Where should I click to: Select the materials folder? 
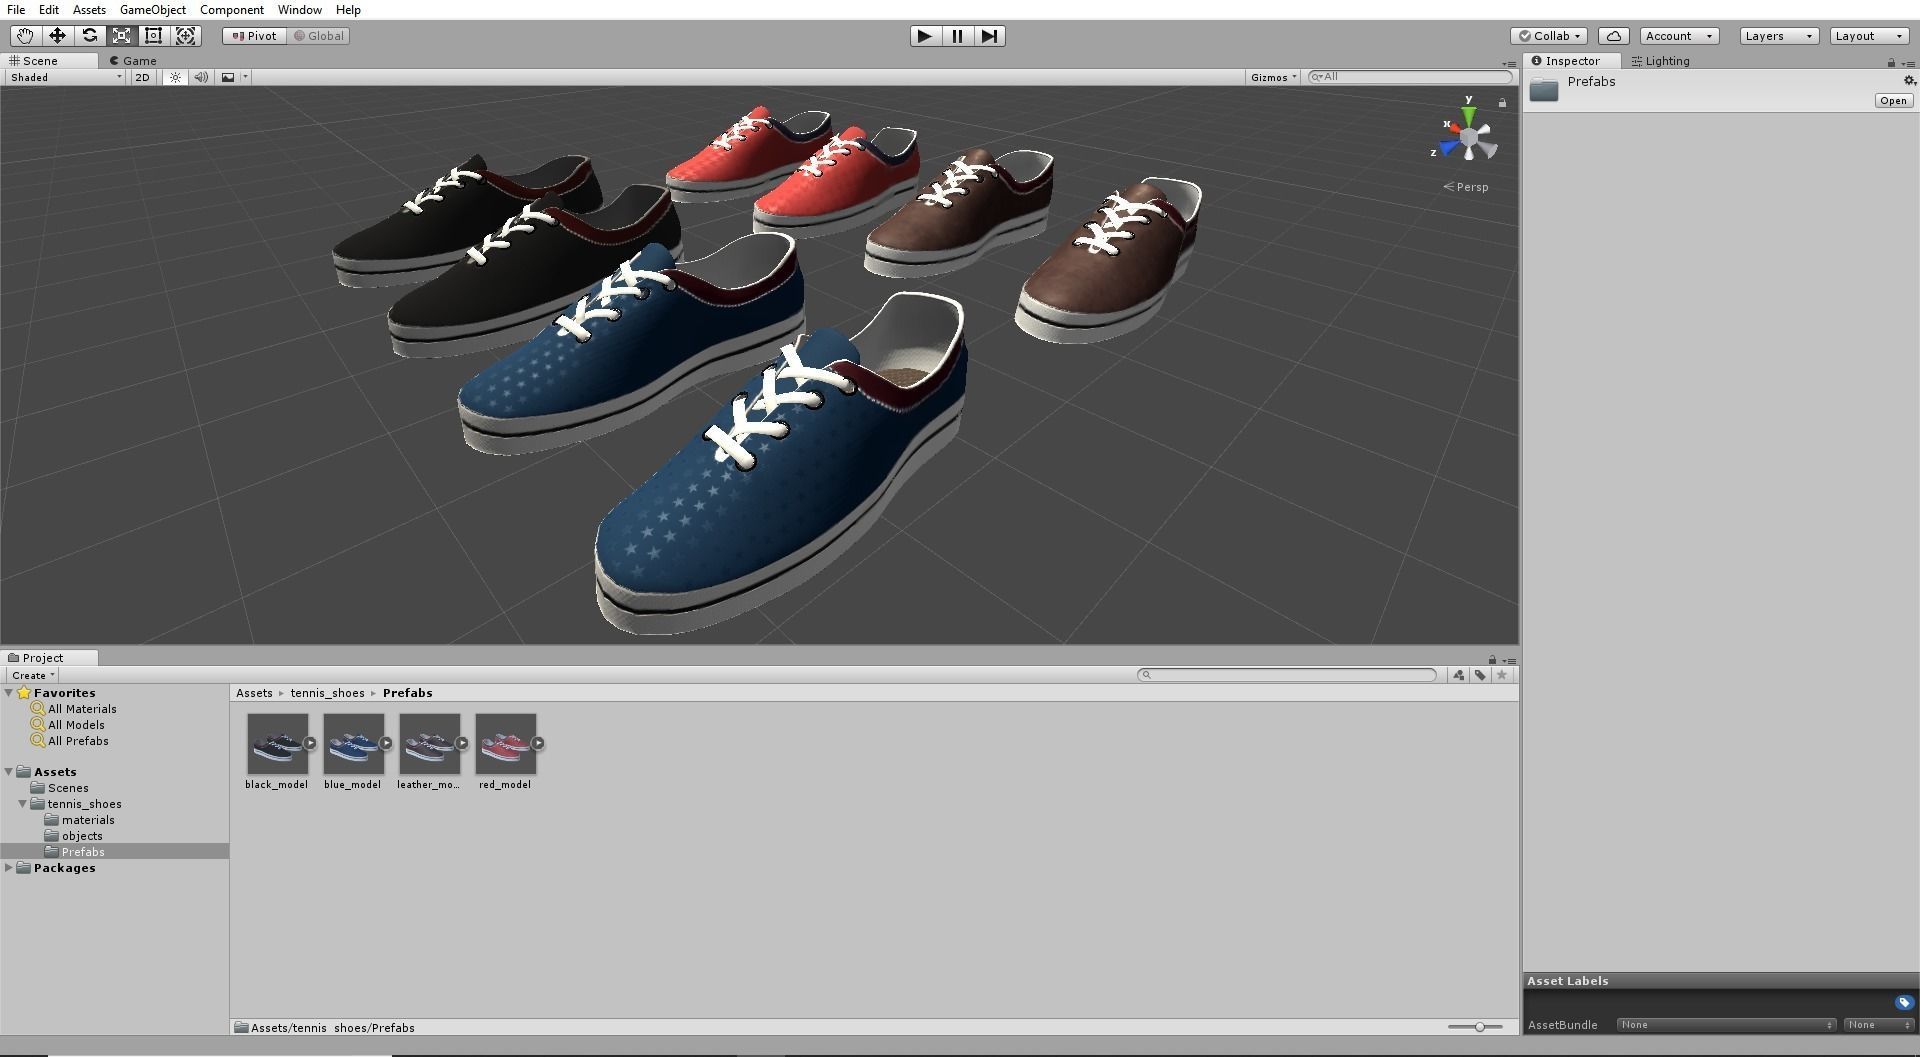click(88, 820)
